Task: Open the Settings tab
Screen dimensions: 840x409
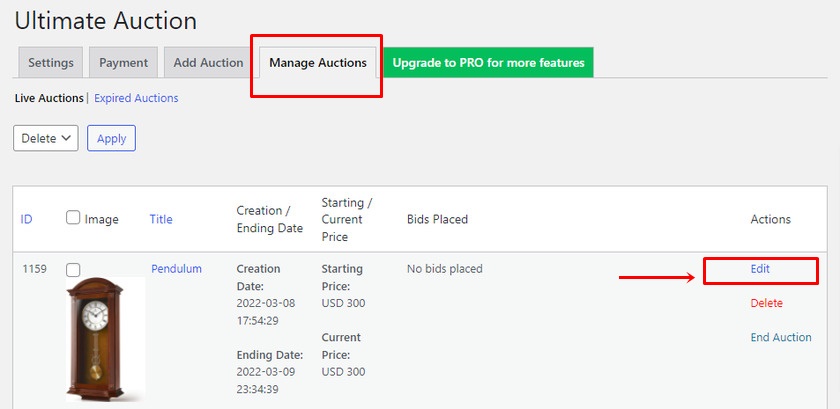Action: (x=50, y=62)
